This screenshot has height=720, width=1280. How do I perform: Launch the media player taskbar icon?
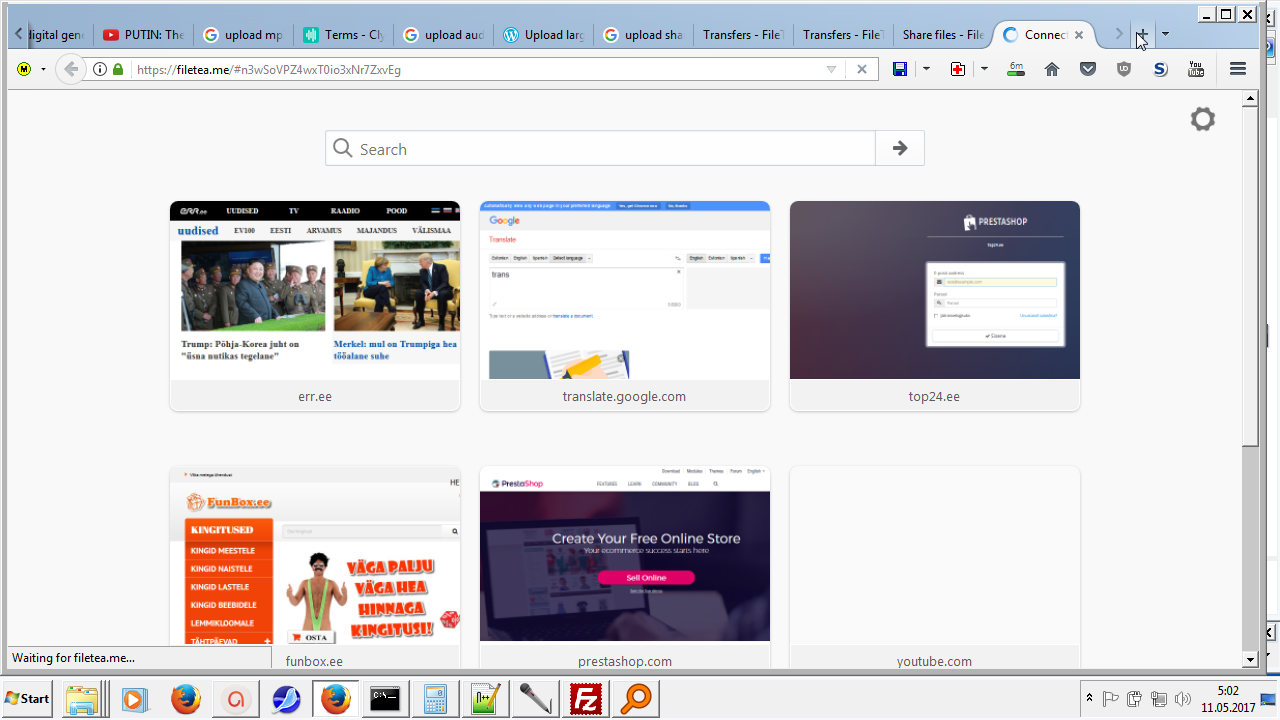coord(134,699)
